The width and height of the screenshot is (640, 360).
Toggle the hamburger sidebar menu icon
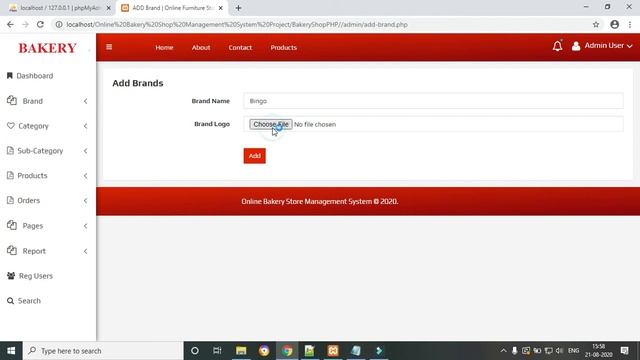[x=109, y=47]
